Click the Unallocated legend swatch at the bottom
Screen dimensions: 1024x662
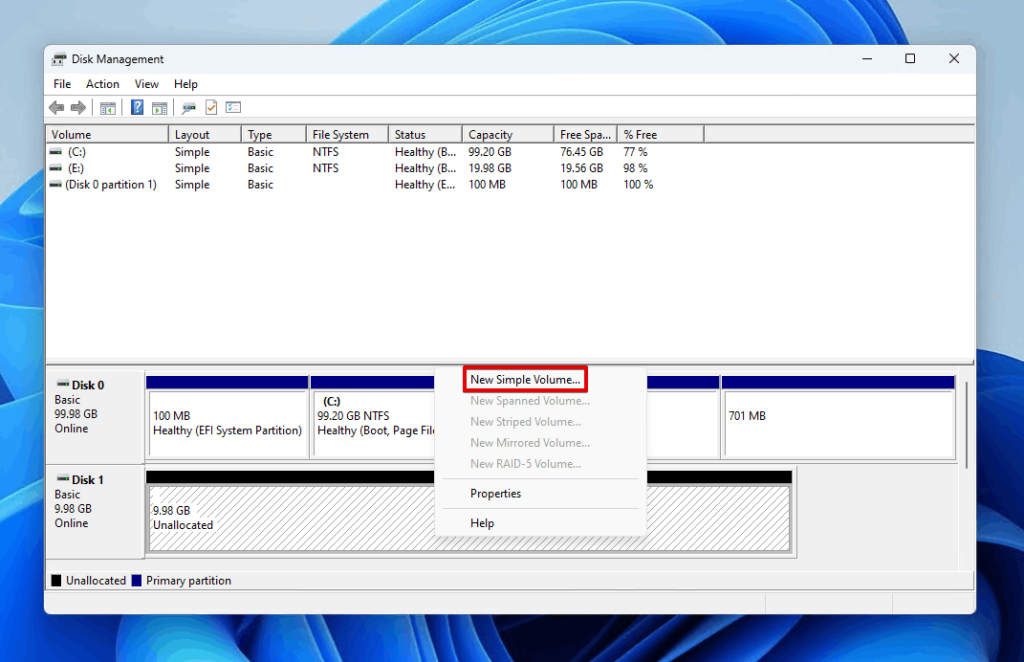(x=56, y=580)
